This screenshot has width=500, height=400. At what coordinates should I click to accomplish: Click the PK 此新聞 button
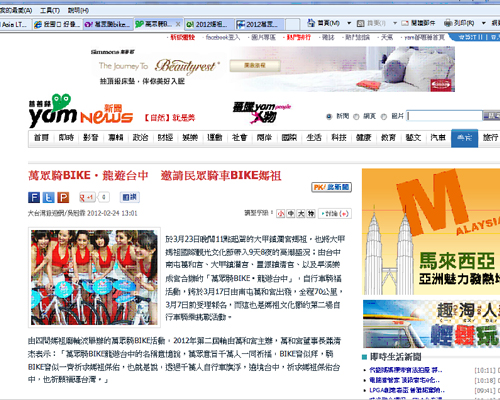coord(331,187)
